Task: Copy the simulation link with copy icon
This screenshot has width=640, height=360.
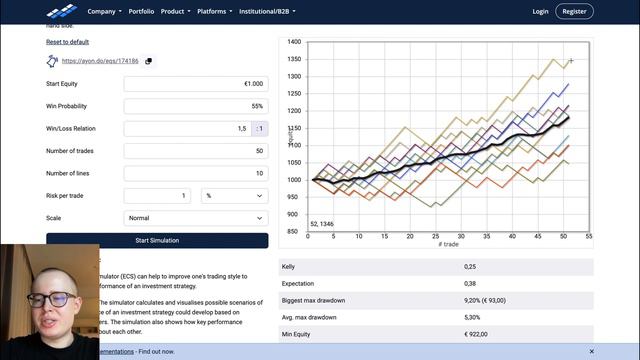Action: coord(149,61)
